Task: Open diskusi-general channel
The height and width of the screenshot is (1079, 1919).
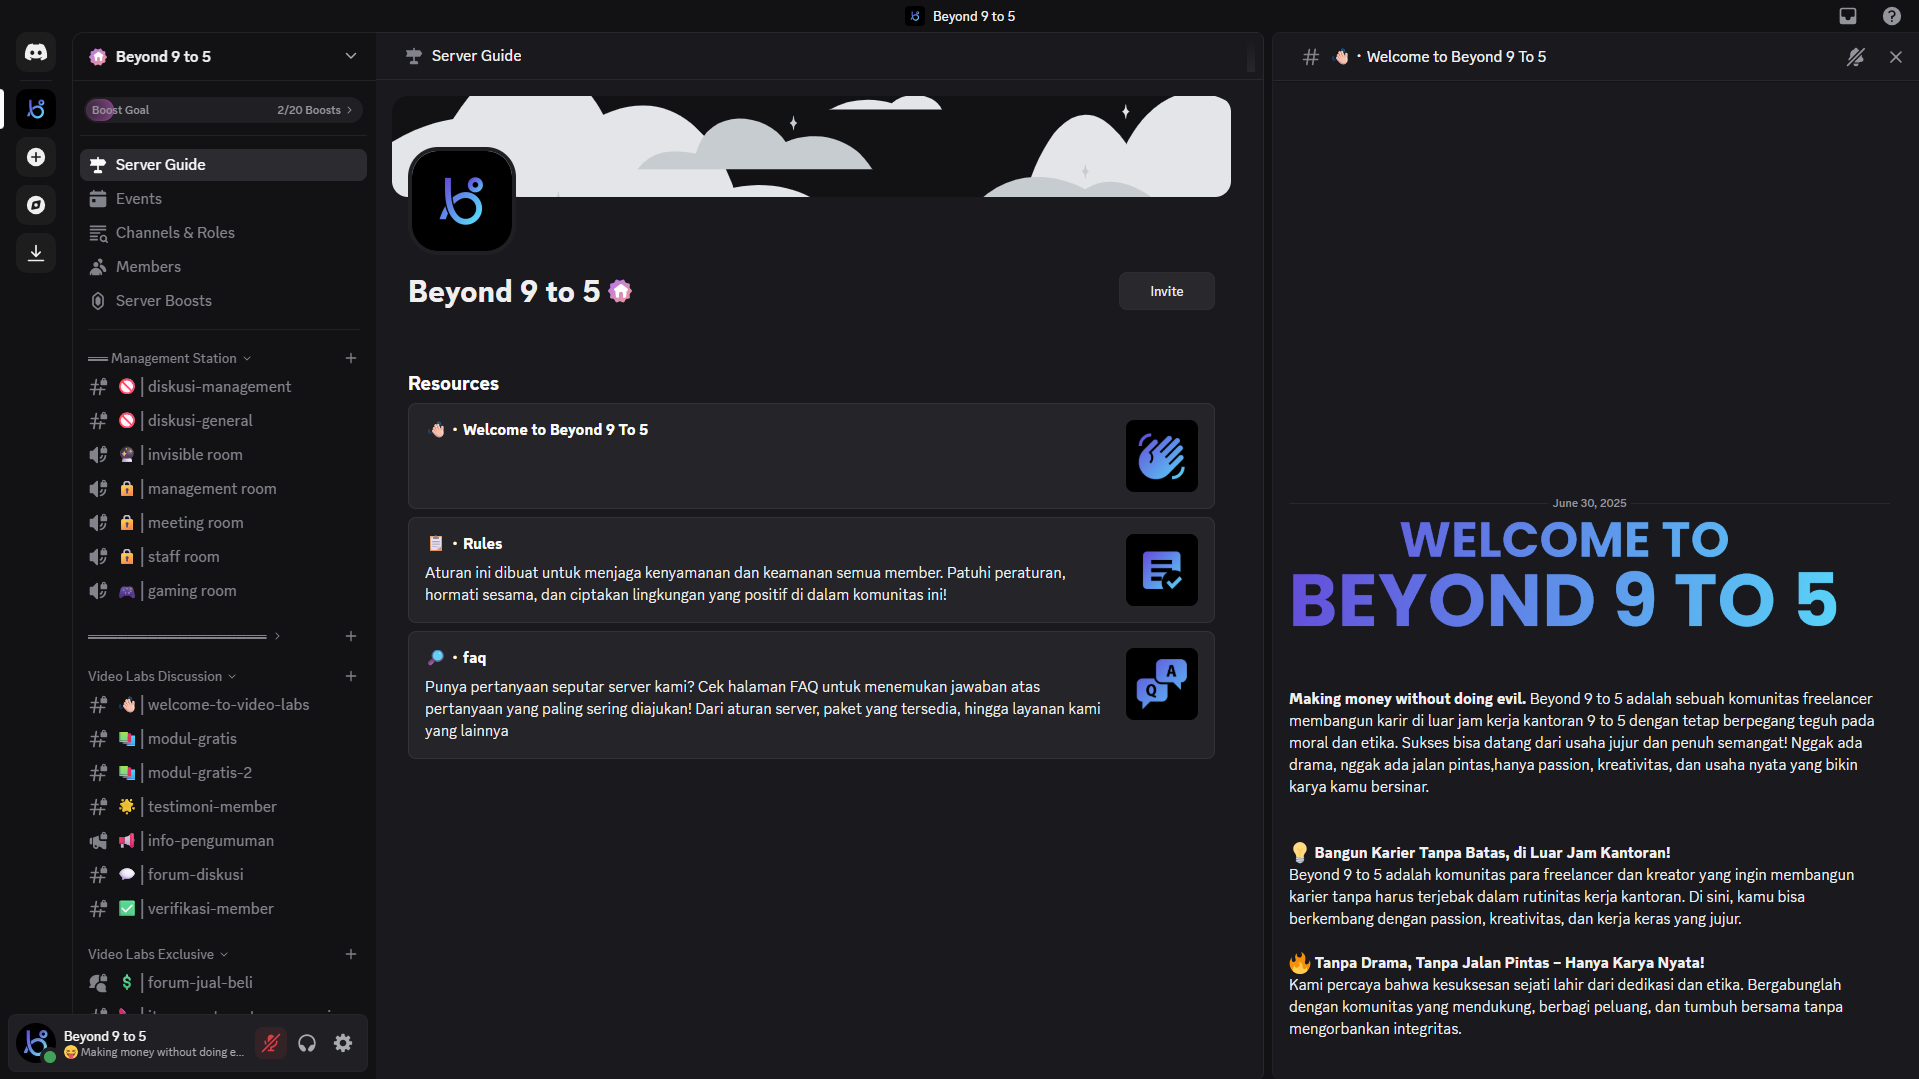Action: [x=223, y=421]
